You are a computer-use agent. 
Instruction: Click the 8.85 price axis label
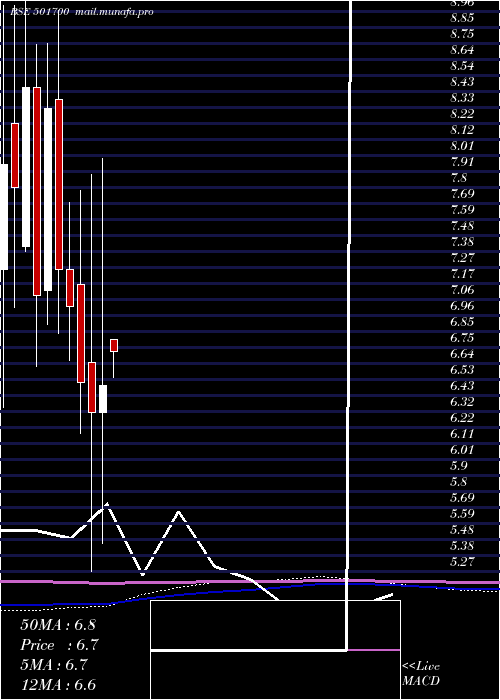pos(462,18)
